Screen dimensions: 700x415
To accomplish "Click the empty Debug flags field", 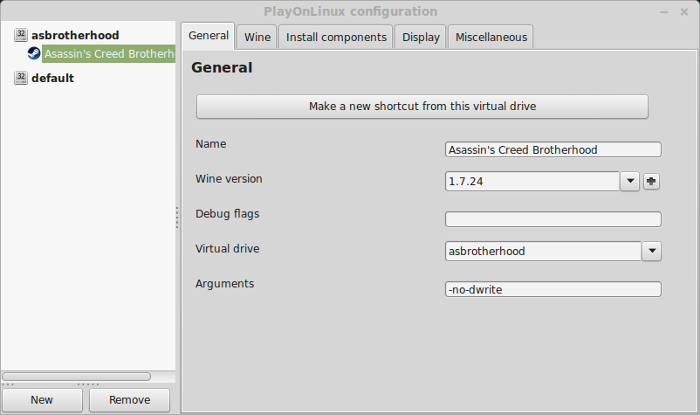I will coord(553,219).
